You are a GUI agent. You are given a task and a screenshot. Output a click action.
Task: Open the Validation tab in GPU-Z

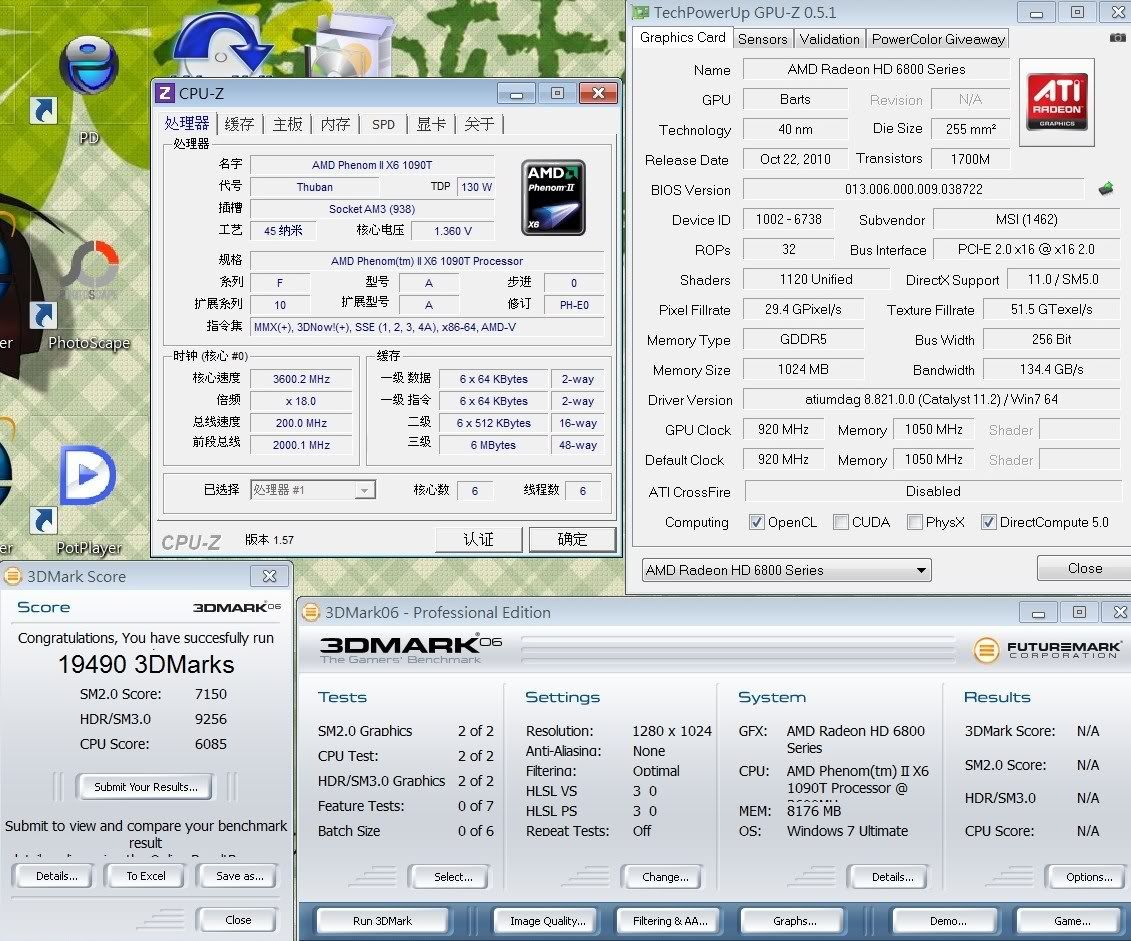click(829, 39)
